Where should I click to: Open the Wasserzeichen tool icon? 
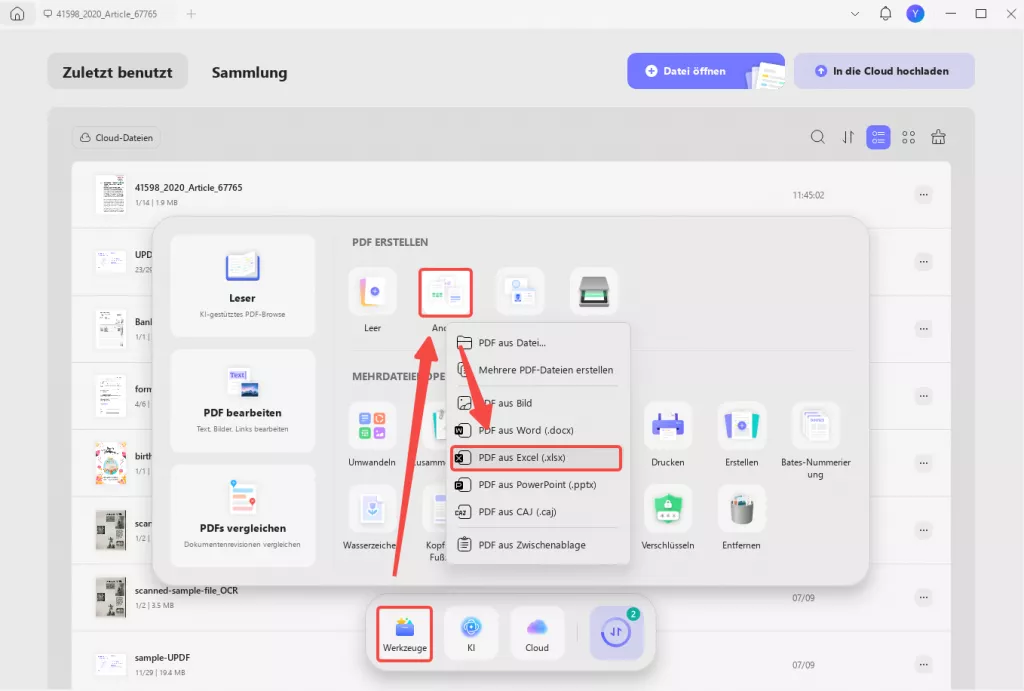pos(372,509)
